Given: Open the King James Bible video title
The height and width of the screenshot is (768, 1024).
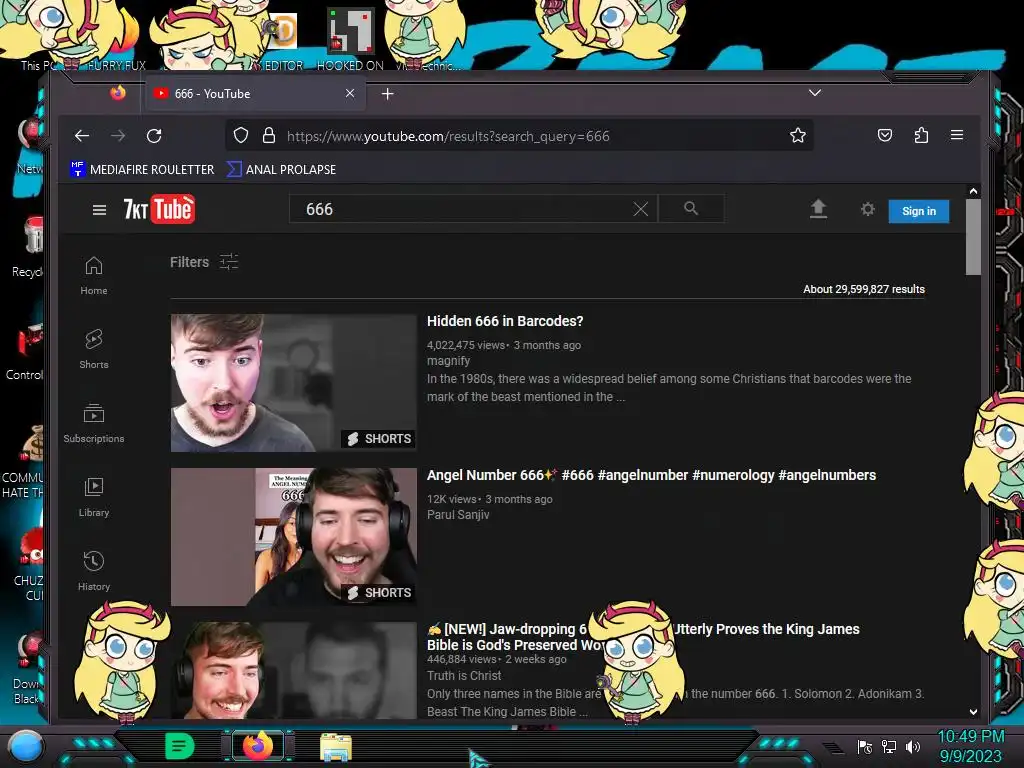Looking at the screenshot, I should coord(643,637).
